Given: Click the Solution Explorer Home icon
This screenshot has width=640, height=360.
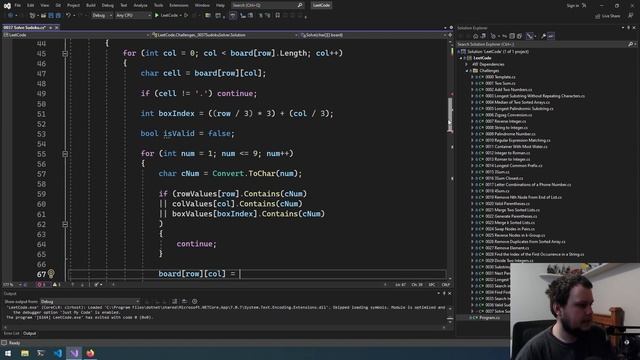Looking at the screenshot, I should [x=475, y=36].
